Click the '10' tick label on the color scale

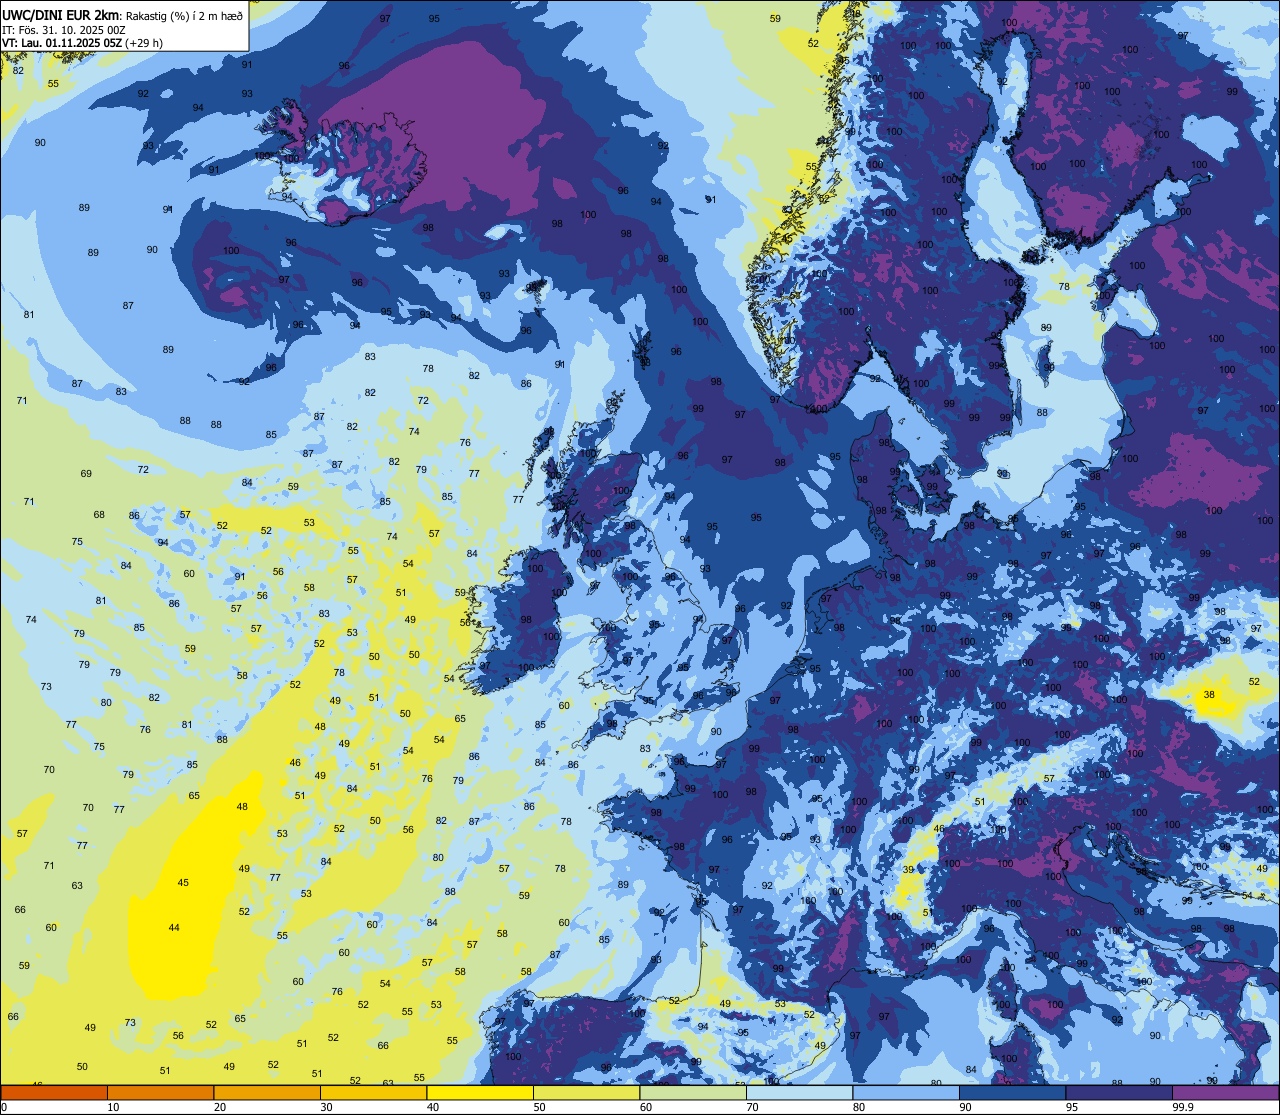coord(114,1107)
